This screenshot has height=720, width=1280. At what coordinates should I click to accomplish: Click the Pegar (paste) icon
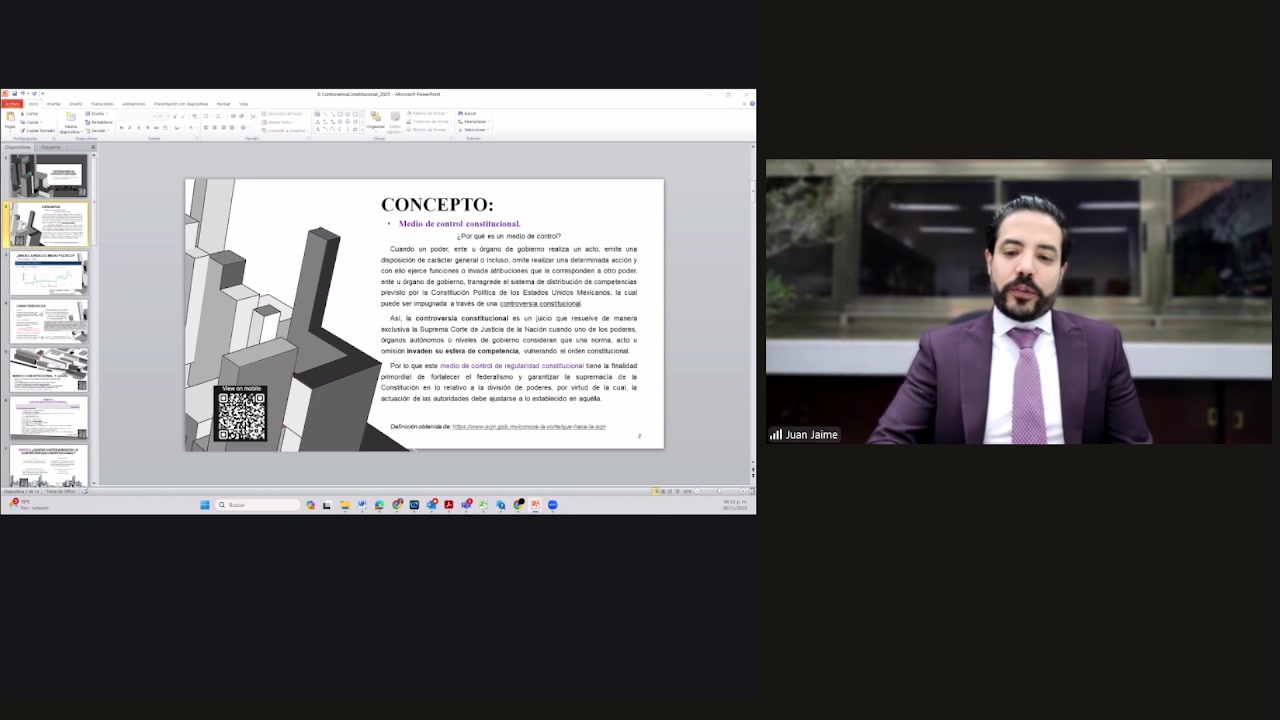pos(10,116)
